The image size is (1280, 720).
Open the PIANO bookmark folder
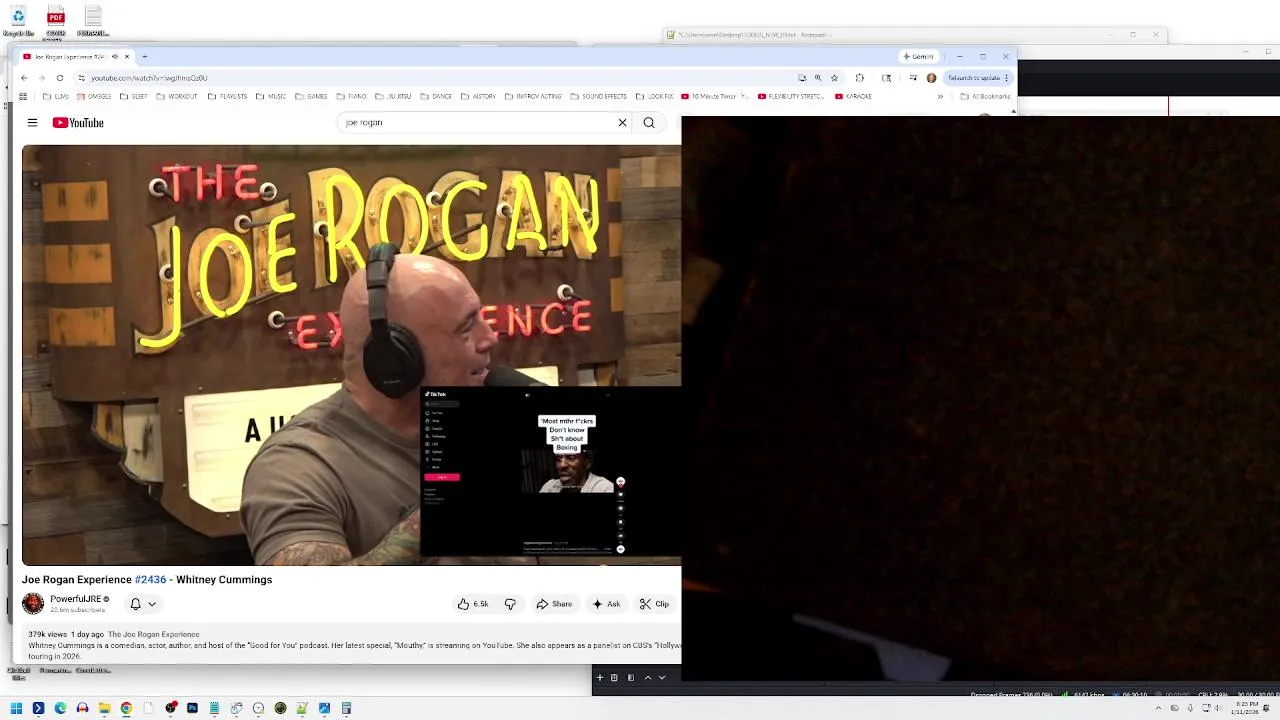[351, 97]
